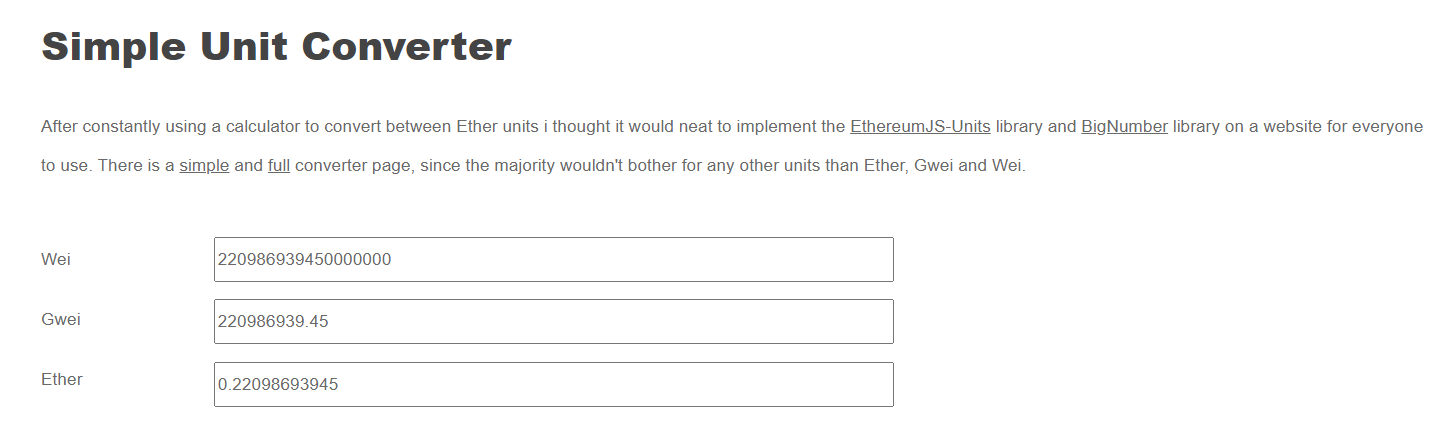This screenshot has width=1435, height=441.
Task: Click the Wei field label
Action: pyautogui.click(x=56, y=260)
